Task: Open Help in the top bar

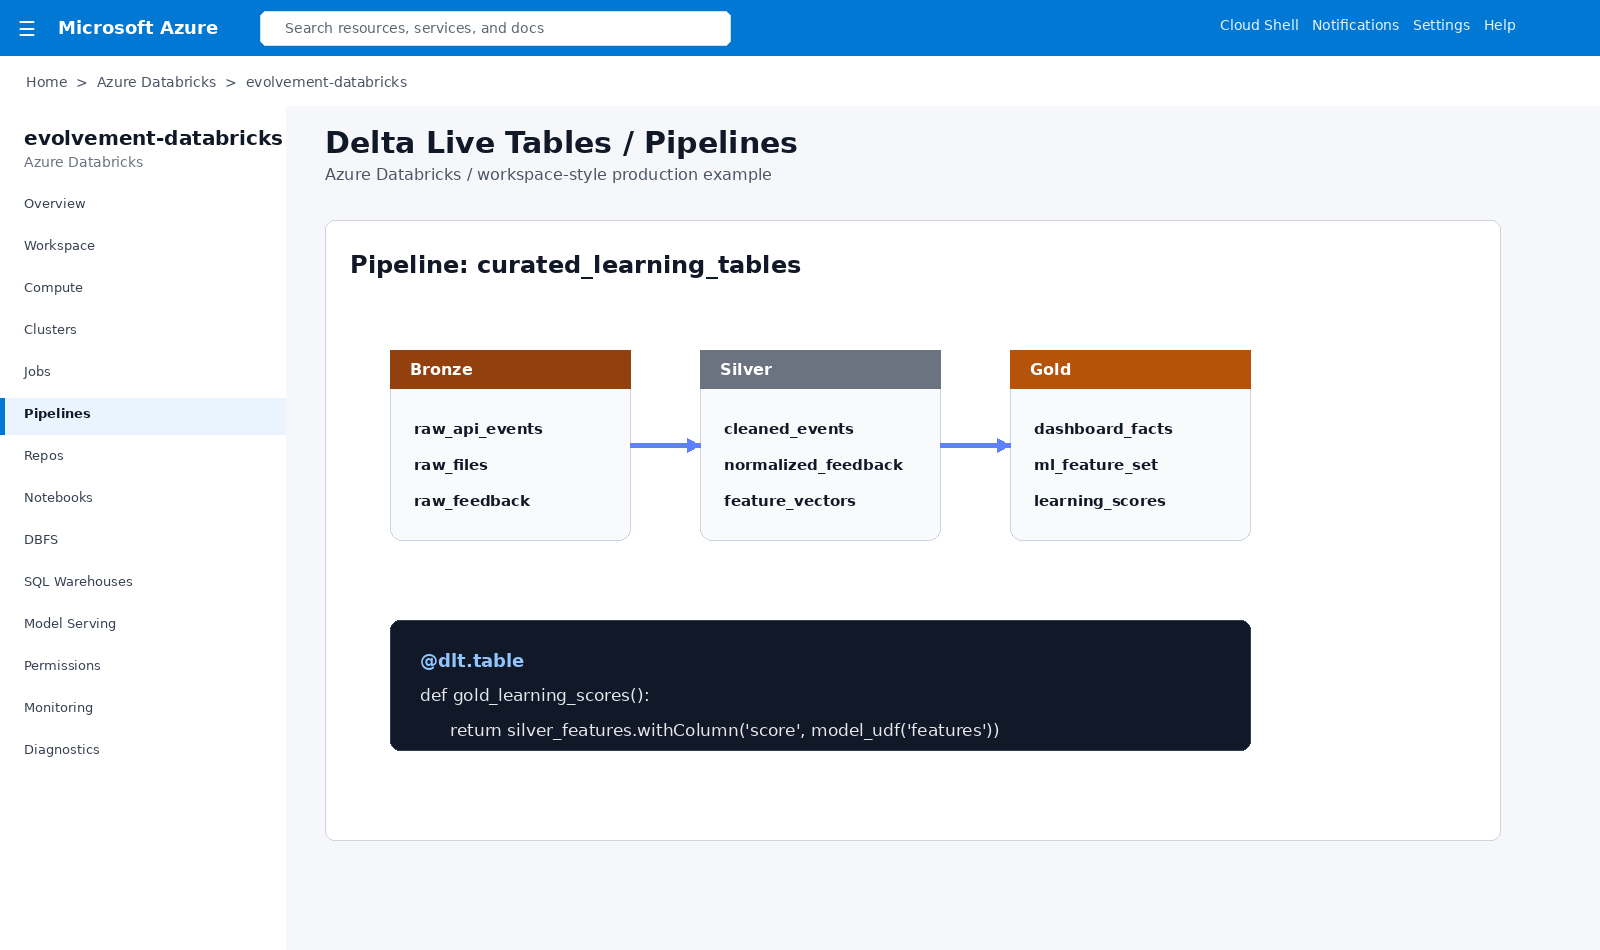Action: 1499,25
